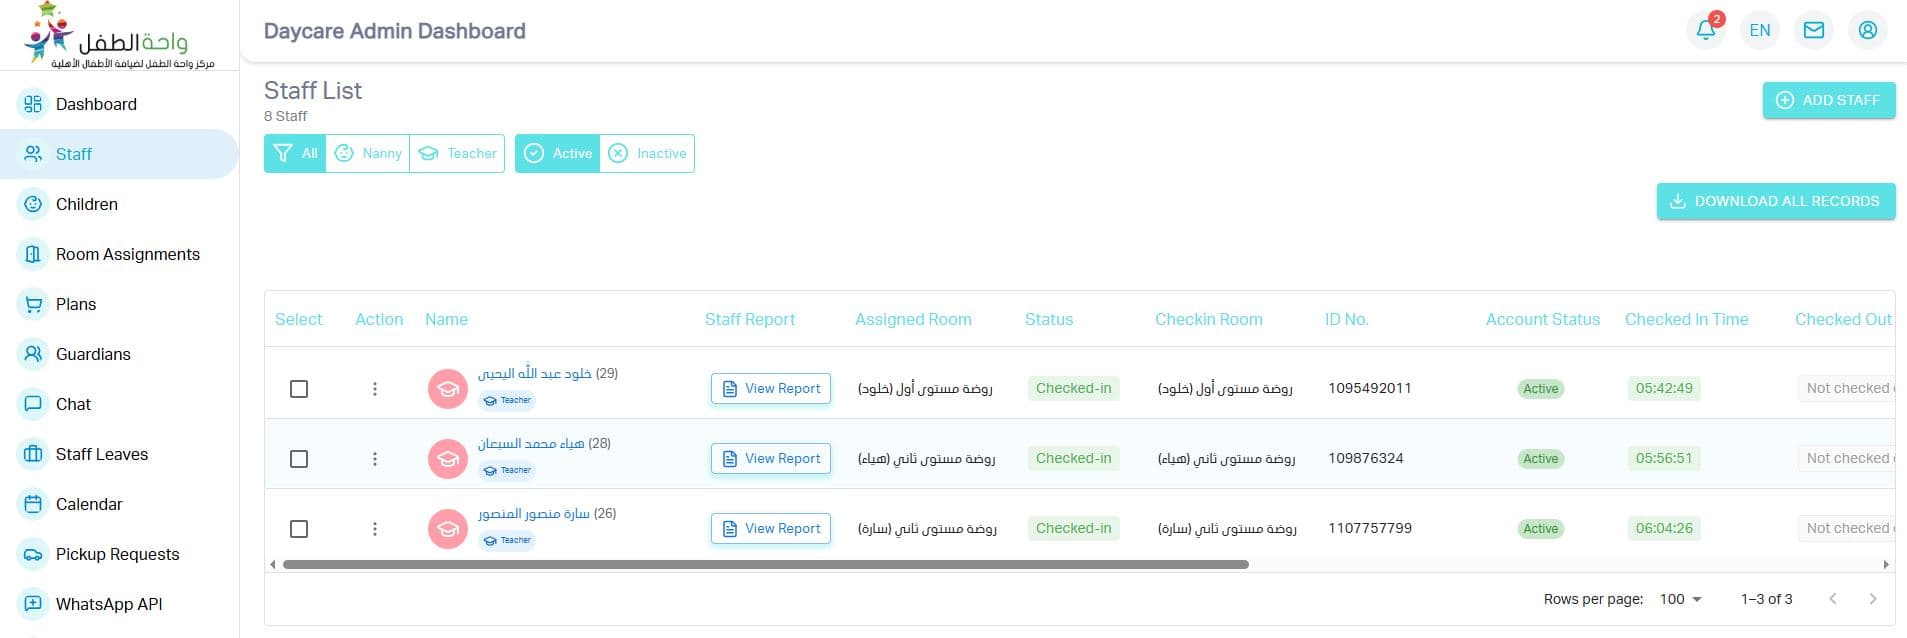
Task: Click DOWNLOAD ALL RECORDS button
Action: tap(1775, 201)
